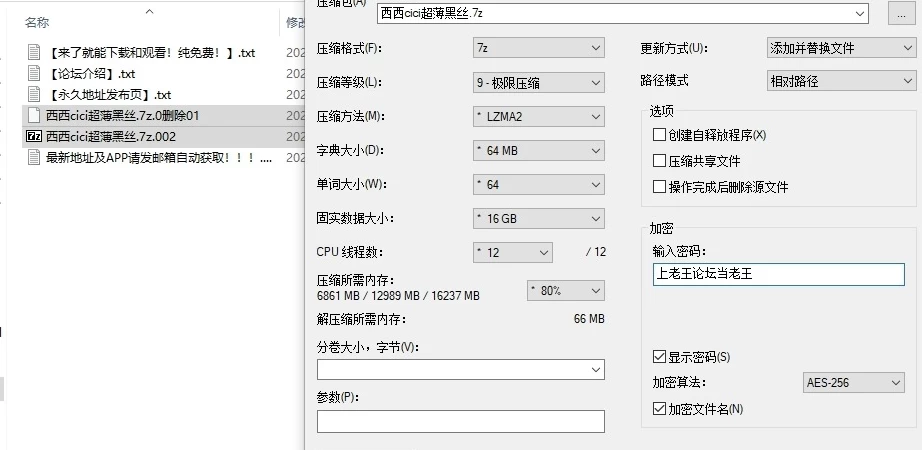Select file name 西西cici超薄黑丝.7z.0删除01
This screenshot has width=922, height=450.
pyautogui.click(x=122, y=115)
